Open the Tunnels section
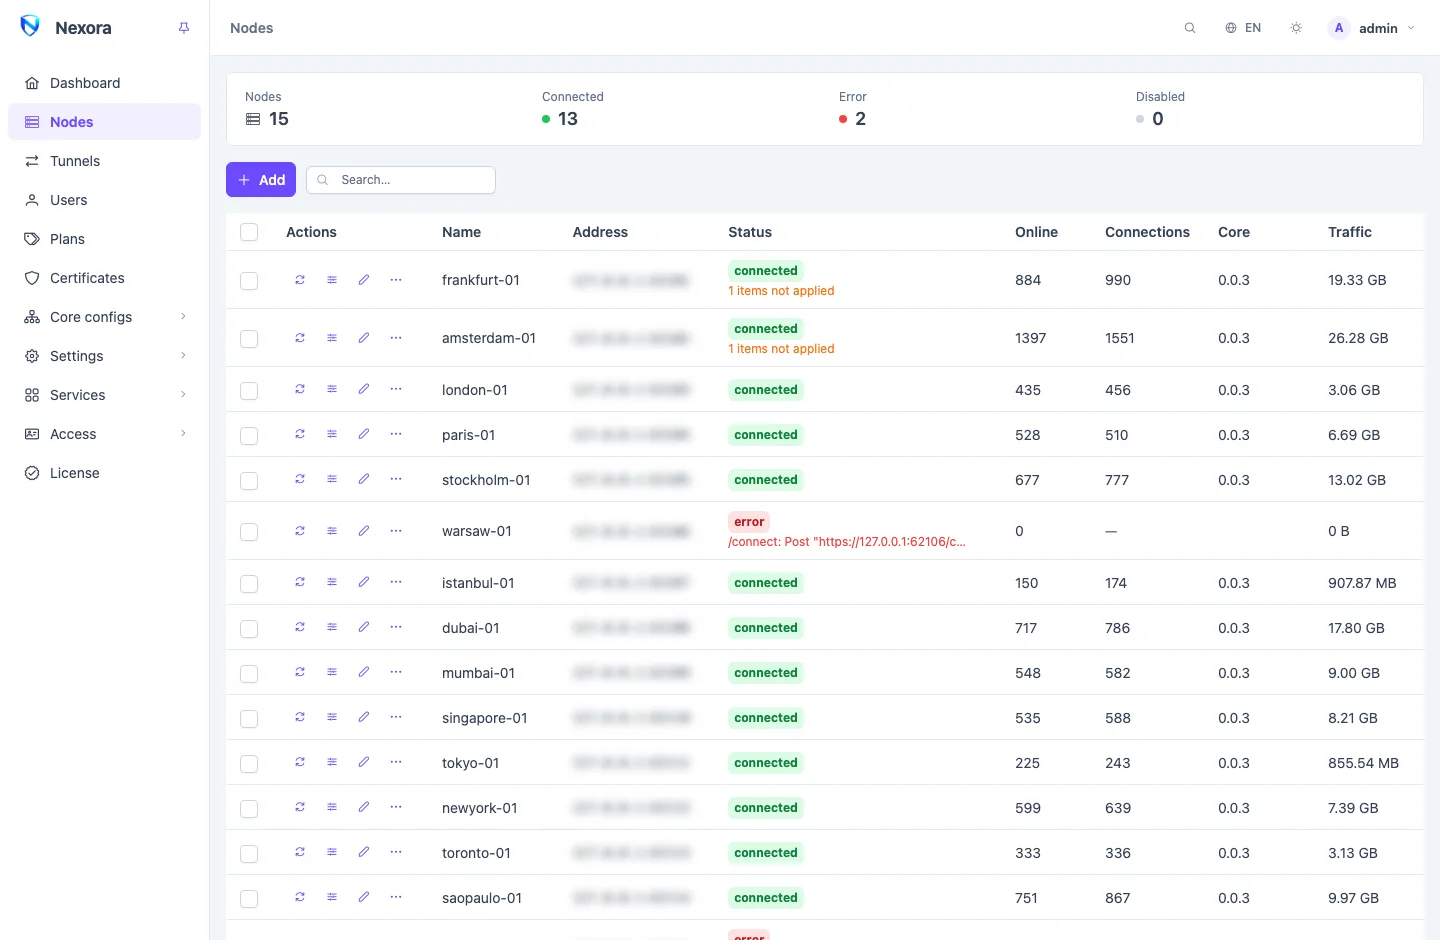The width and height of the screenshot is (1440, 940). pyautogui.click(x=104, y=161)
